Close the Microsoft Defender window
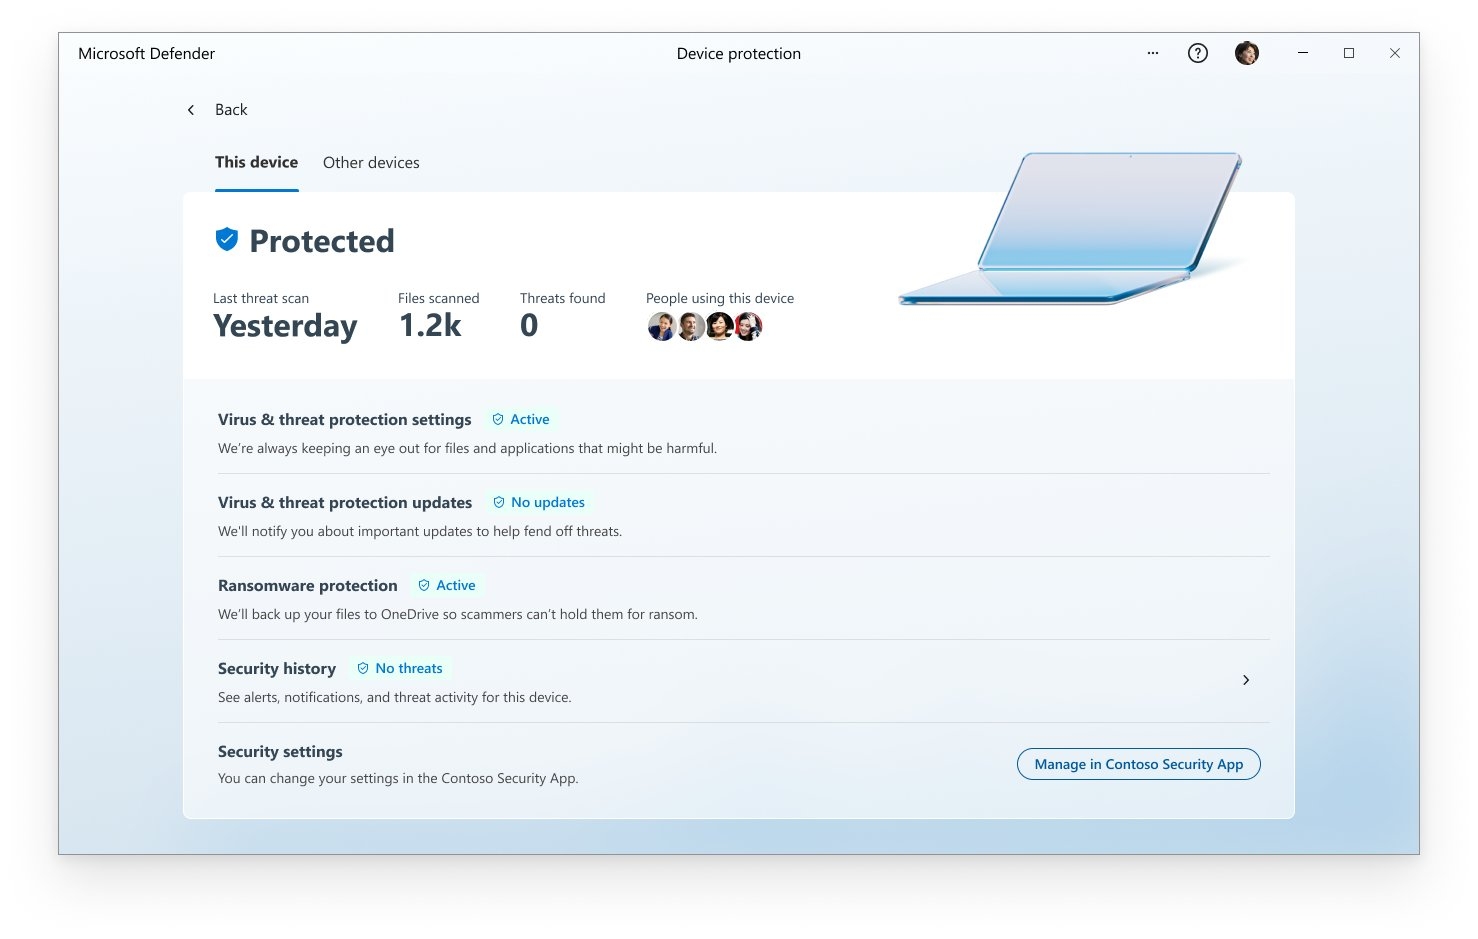Screen dimensions: 1478x939 1395,53
